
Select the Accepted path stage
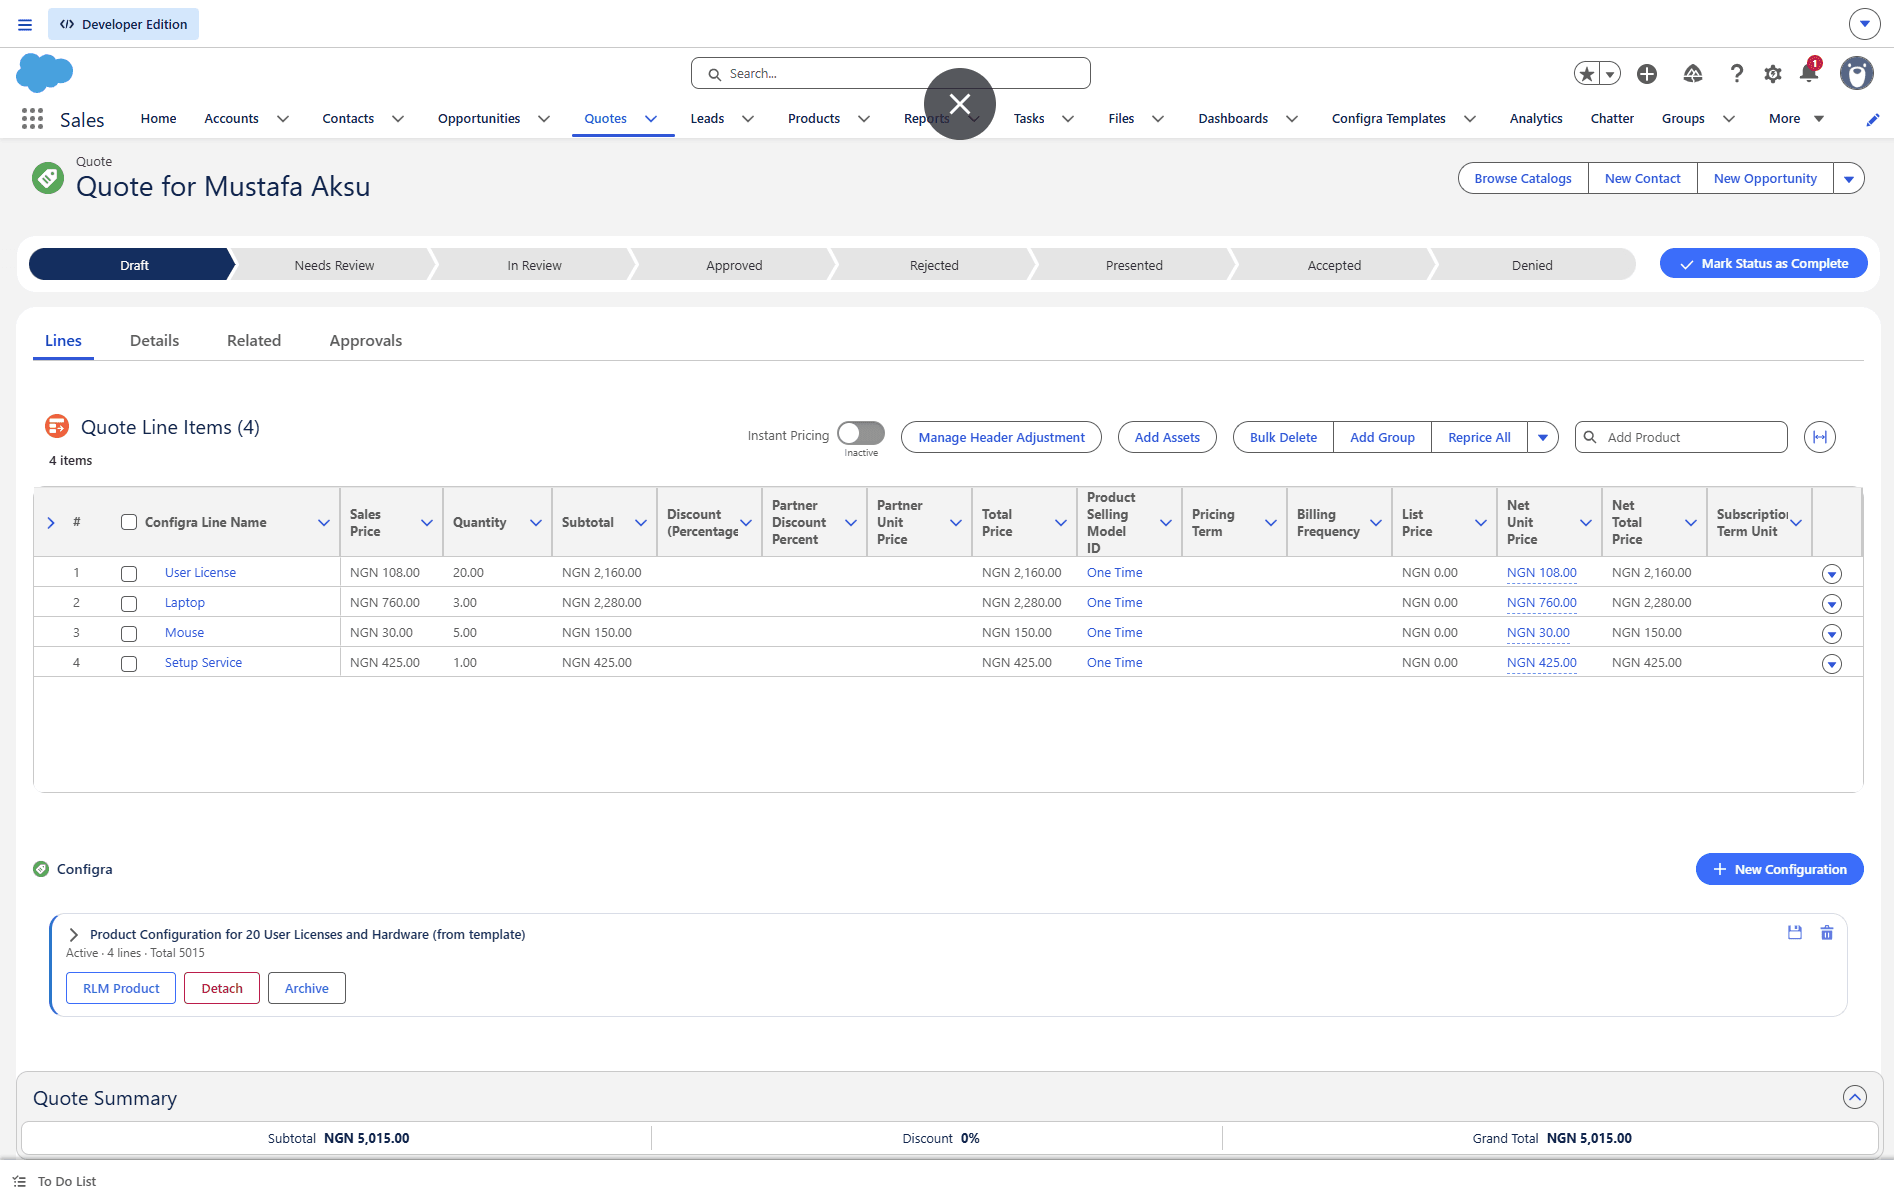point(1334,265)
